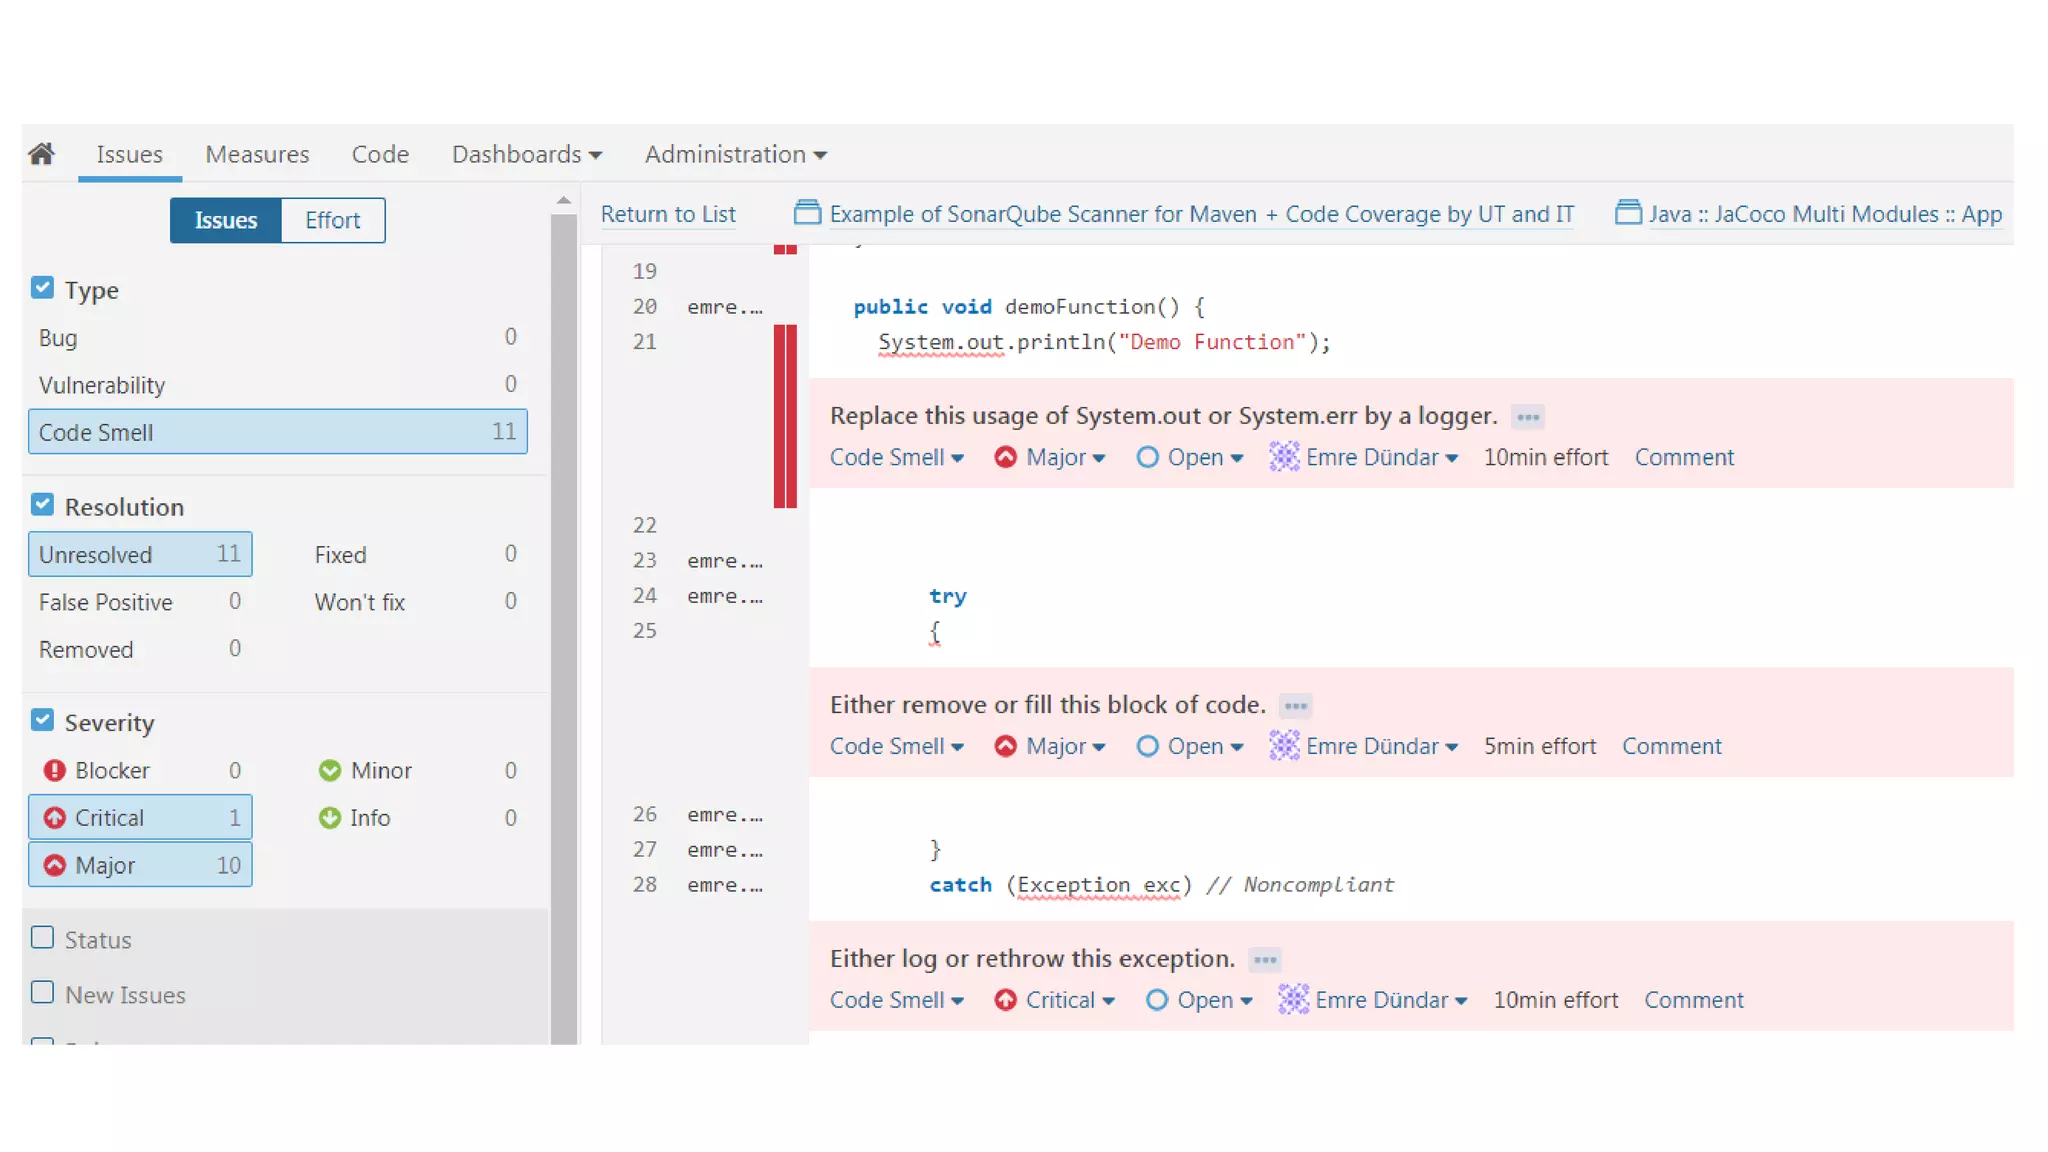Click the Minor severity green icon
The width and height of the screenshot is (2048, 1152).
(330, 770)
